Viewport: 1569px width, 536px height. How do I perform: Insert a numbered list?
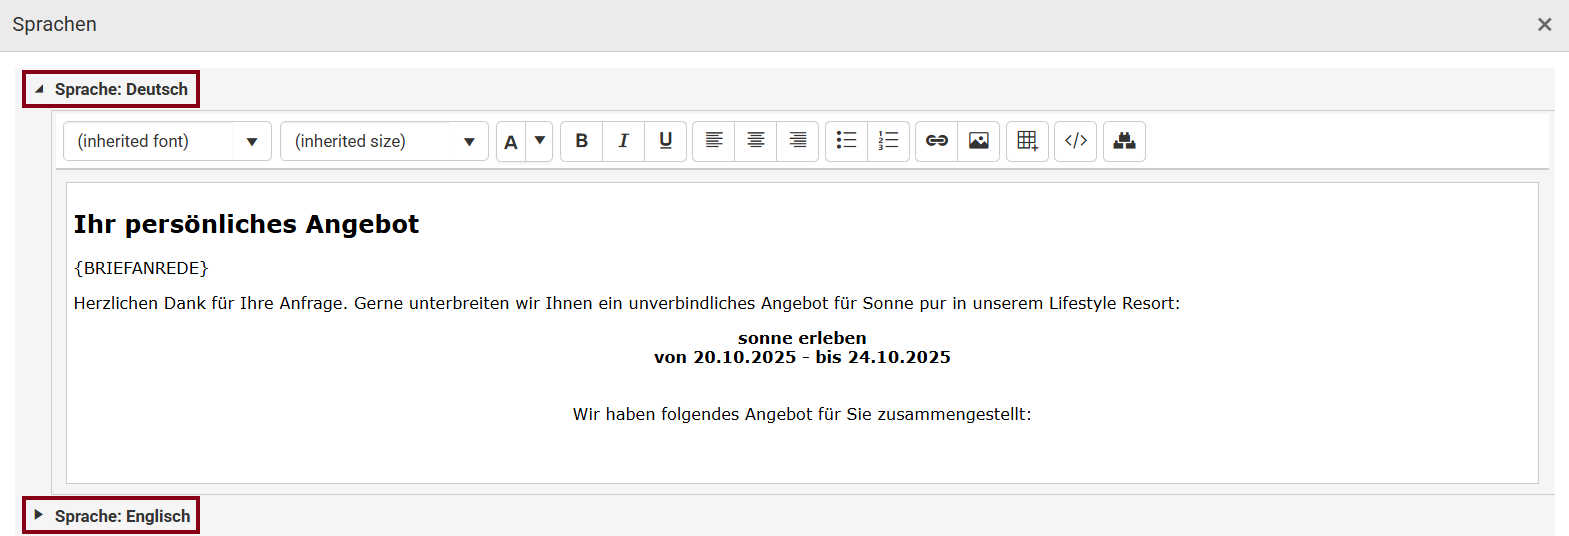pos(888,141)
